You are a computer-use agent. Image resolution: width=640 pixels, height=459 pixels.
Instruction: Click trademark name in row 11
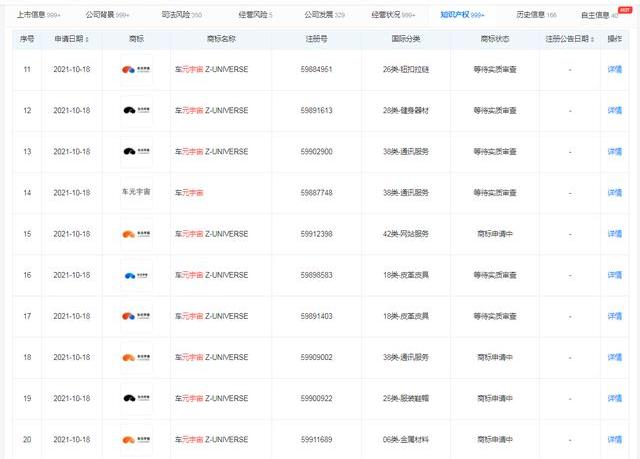pos(211,69)
